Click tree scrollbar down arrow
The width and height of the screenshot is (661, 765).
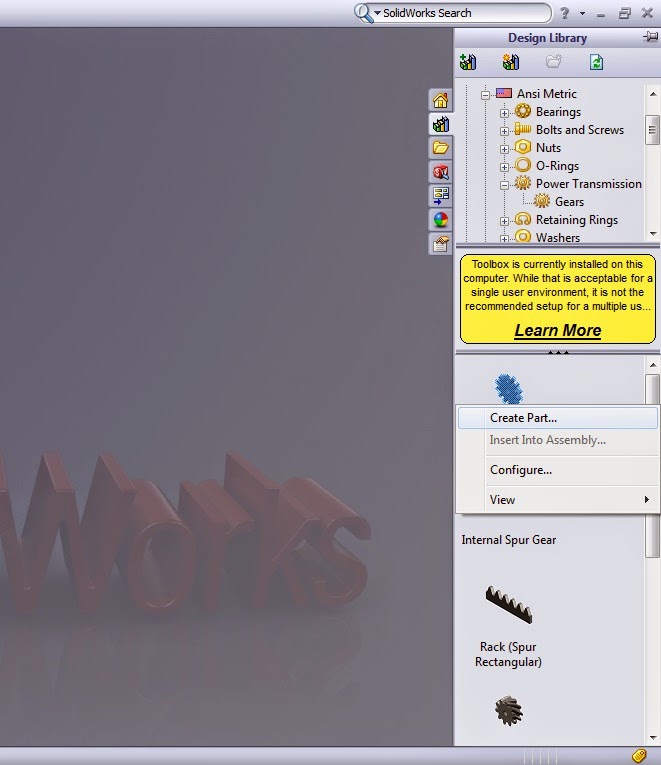pos(653,234)
